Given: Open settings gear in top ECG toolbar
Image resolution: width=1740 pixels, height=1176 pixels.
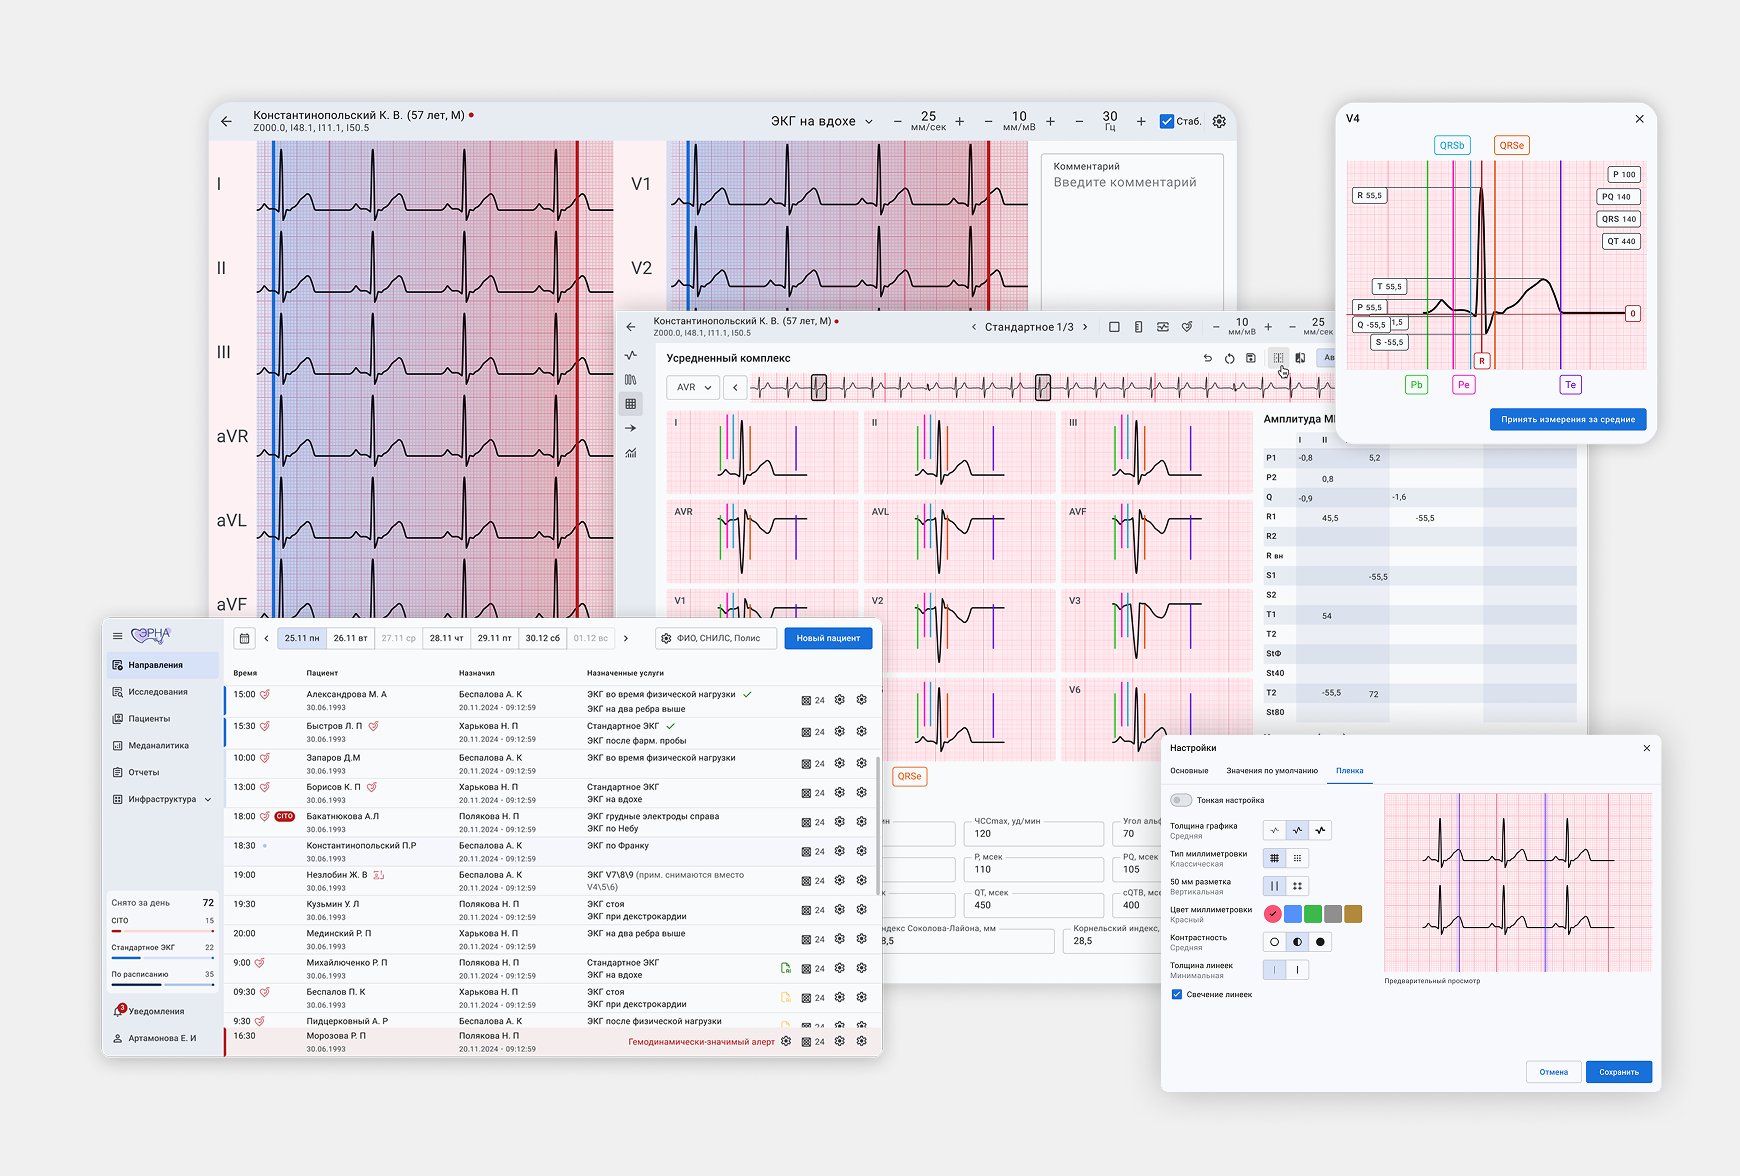Looking at the screenshot, I should pos(1219,121).
